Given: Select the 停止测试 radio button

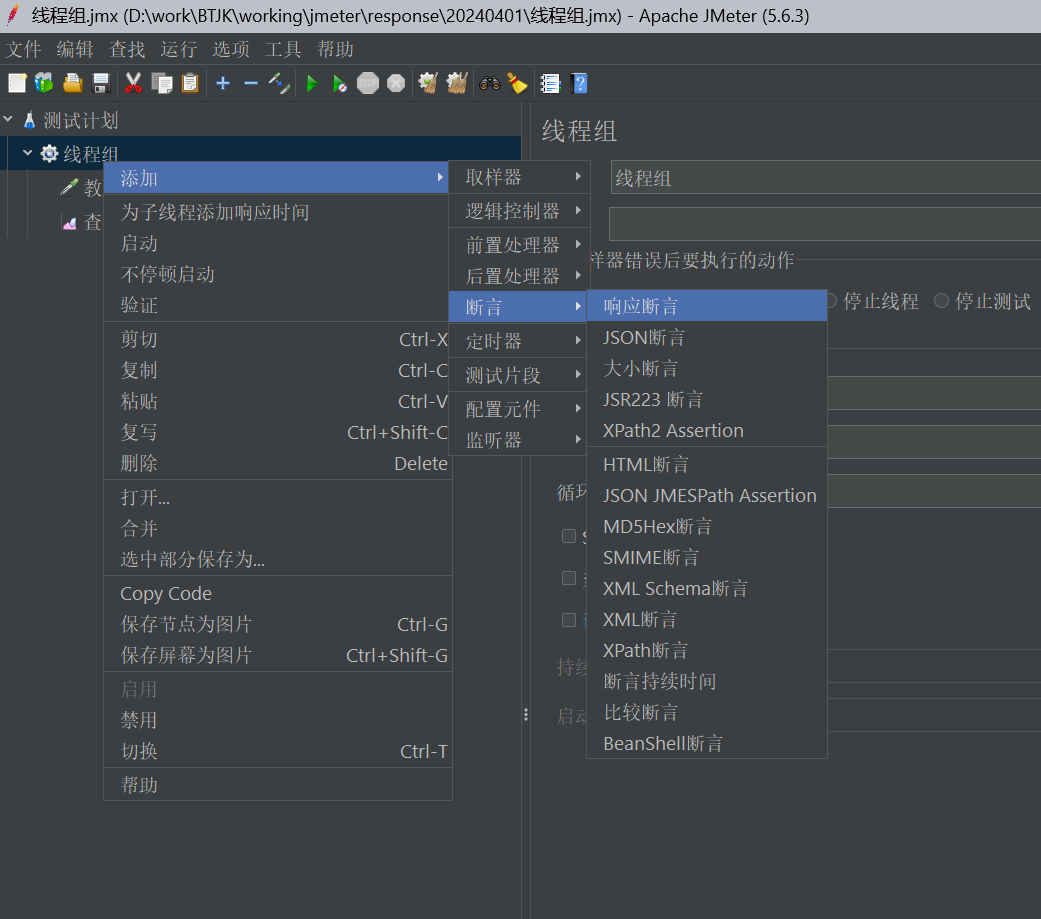Looking at the screenshot, I should coord(941,301).
